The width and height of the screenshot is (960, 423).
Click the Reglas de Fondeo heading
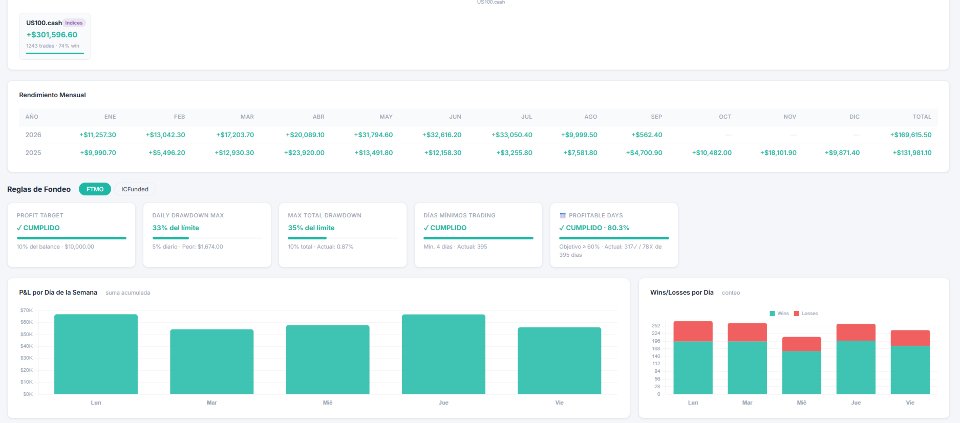pyautogui.click(x=39, y=189)
